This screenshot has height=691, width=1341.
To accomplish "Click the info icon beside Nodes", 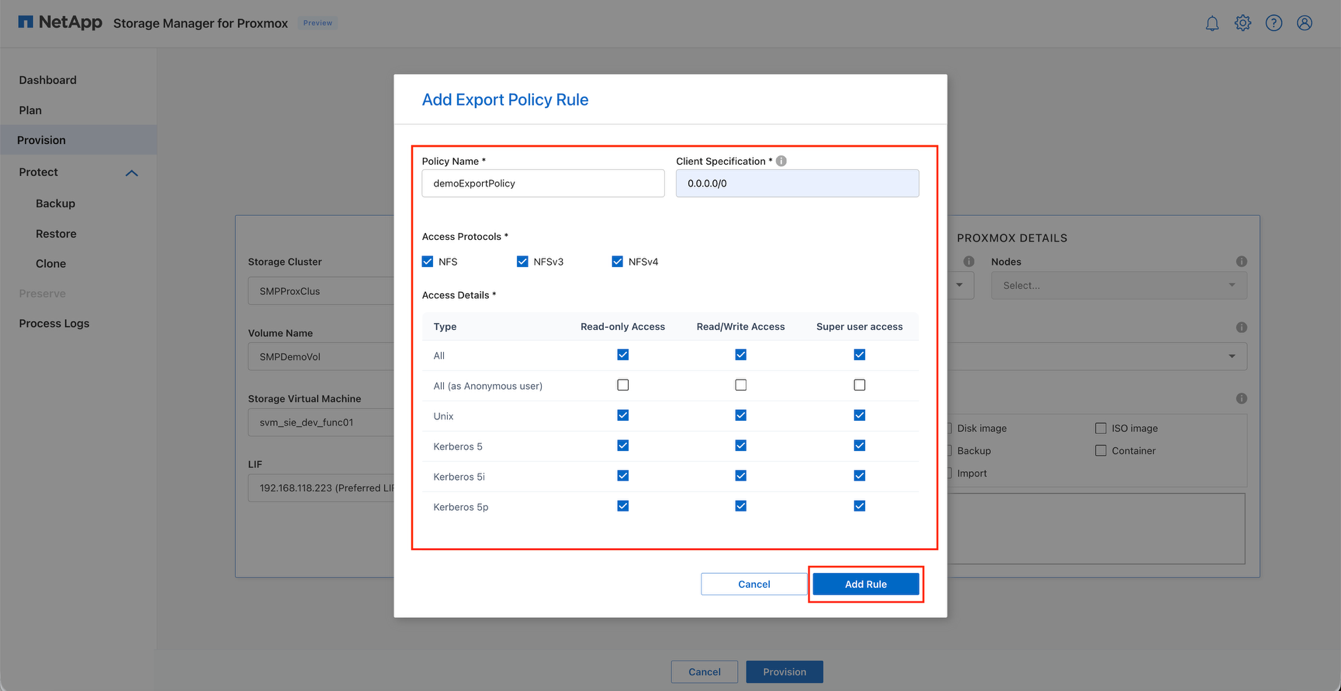I will tap(1241, 261).
